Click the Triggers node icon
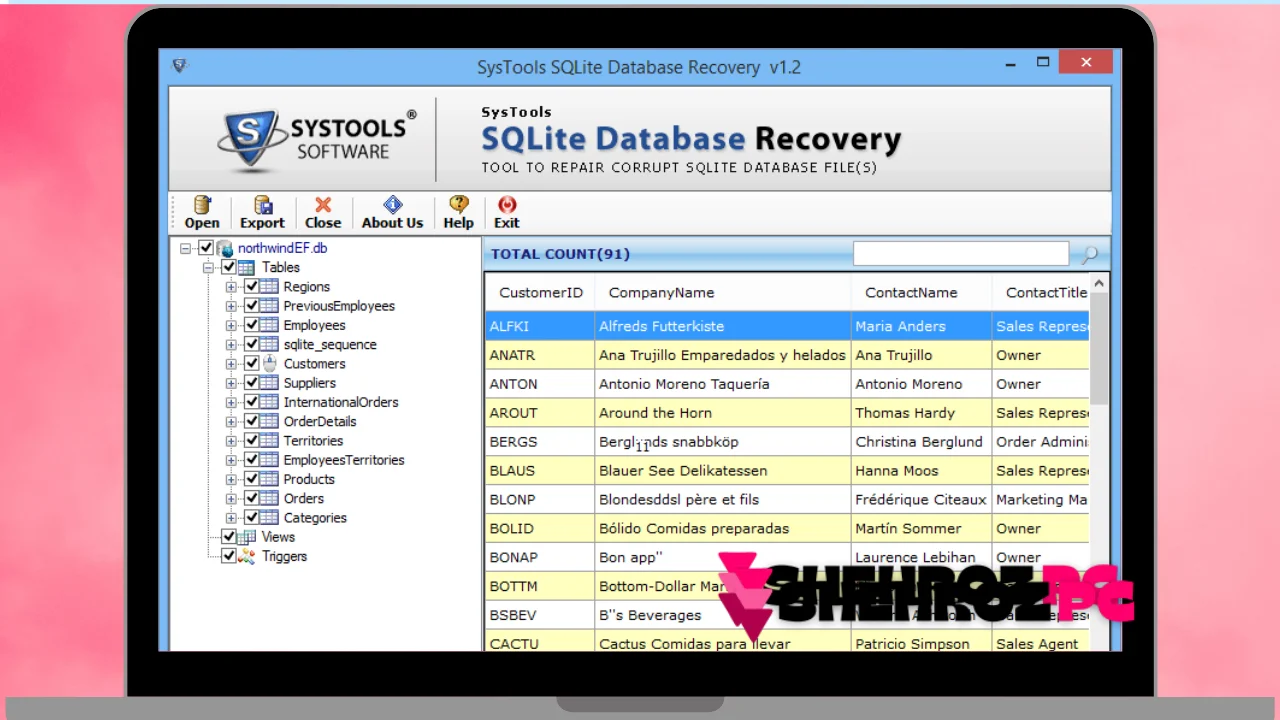1280x720 pixels. pyautogui.click(x=246, y=556)
